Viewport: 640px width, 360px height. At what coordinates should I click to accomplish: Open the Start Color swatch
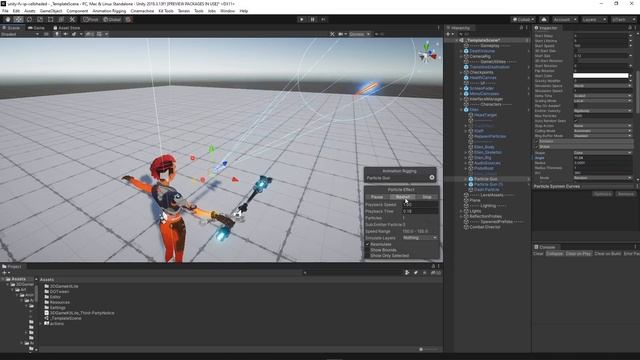[x=600, y=76]
